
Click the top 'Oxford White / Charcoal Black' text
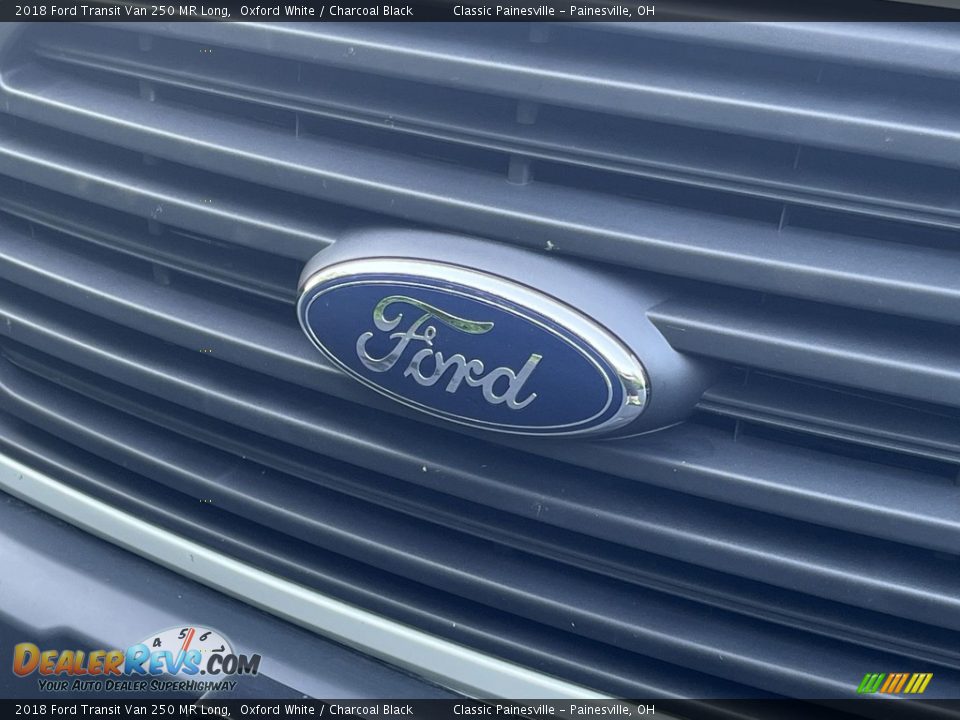pos(326,10)
